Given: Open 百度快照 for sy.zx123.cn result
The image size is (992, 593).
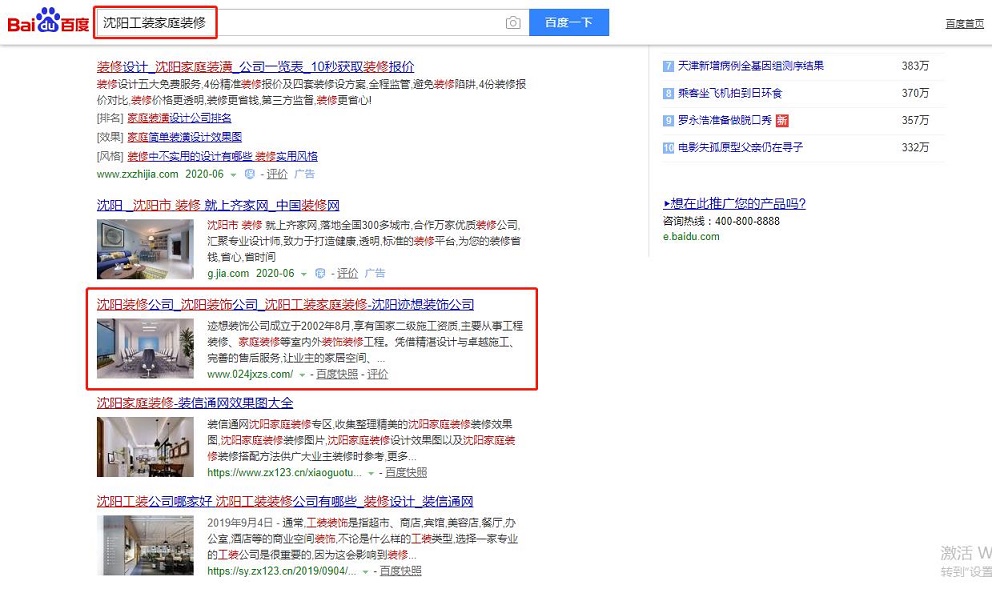Looking at the screenshot, I should [400, 571].
